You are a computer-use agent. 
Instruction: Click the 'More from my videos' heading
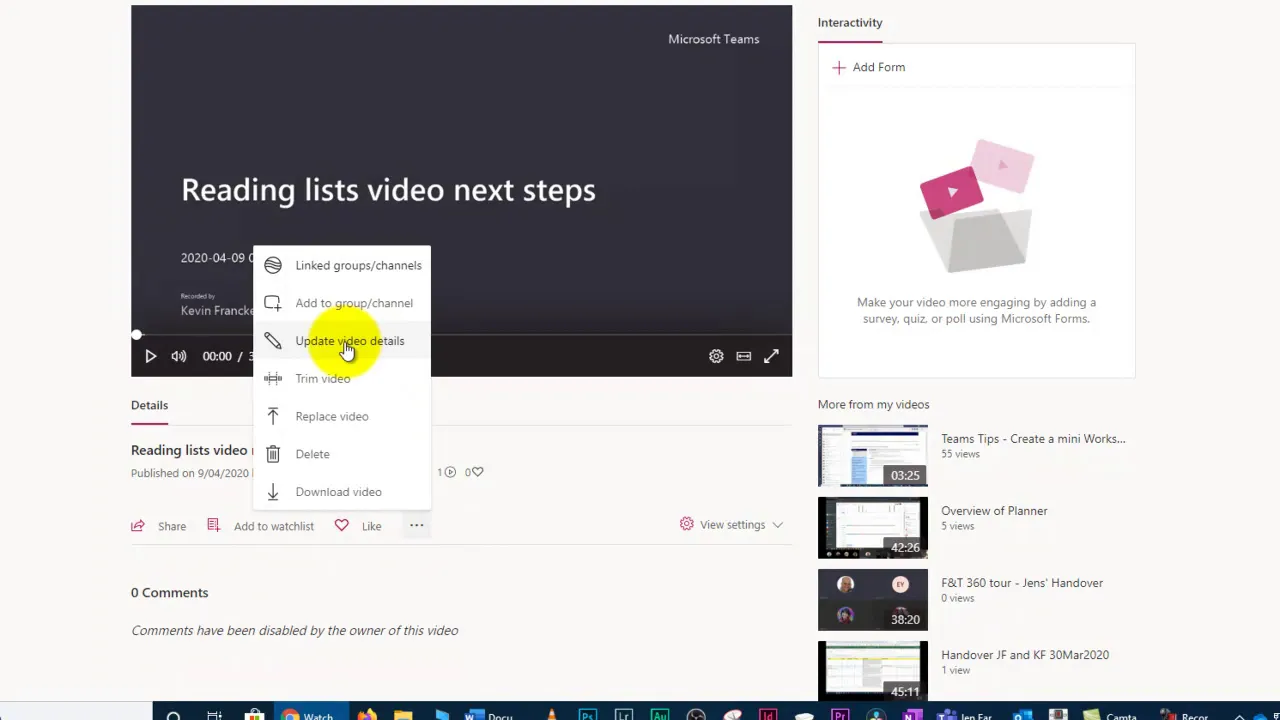tap(874, 405)
